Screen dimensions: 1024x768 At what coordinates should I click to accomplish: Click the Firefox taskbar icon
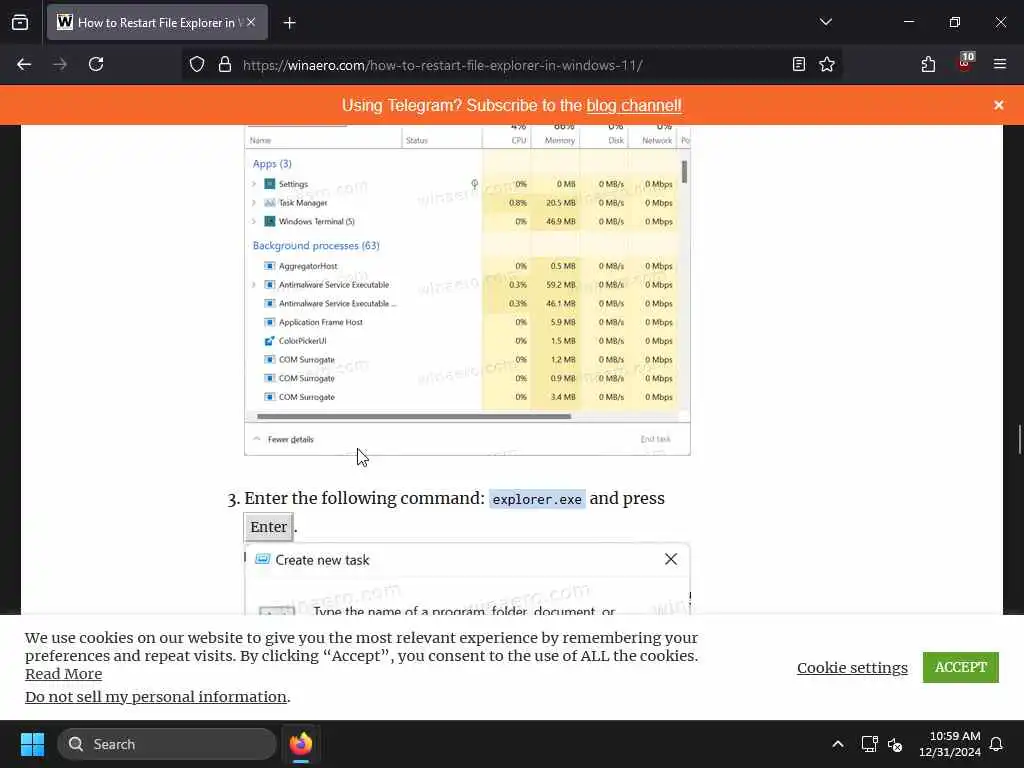[x=300, y=744]
